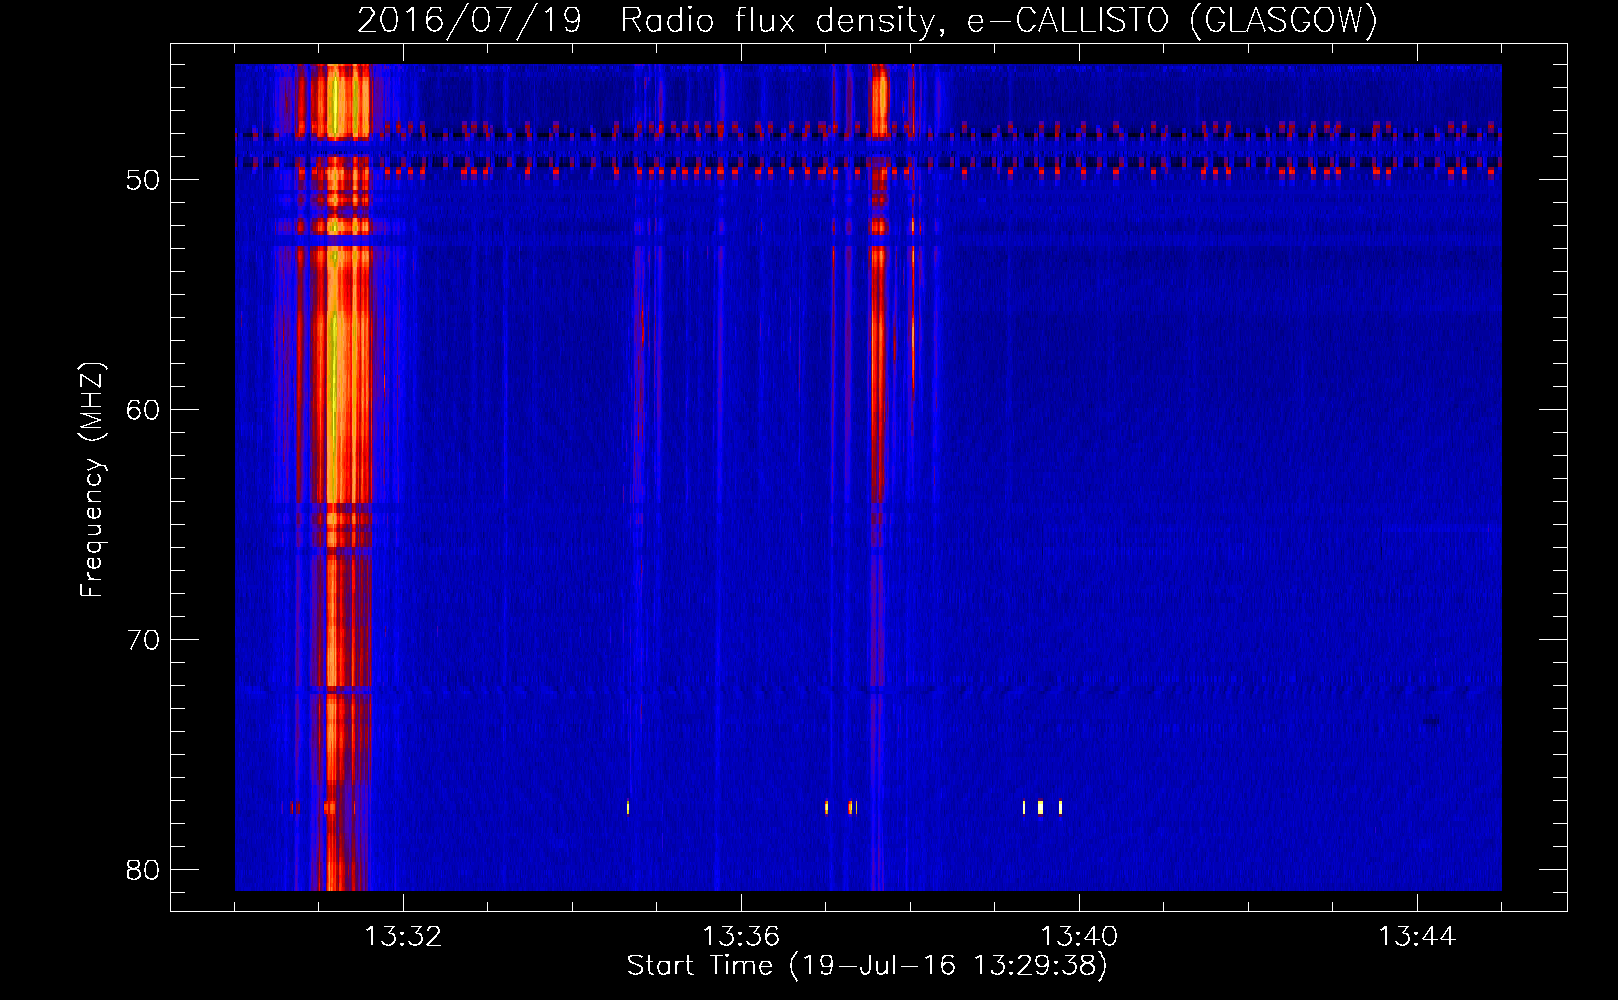Click the narrow radio burst near 13:37:40
This screenshot has width=1618, height=1000.
[878, 477]
